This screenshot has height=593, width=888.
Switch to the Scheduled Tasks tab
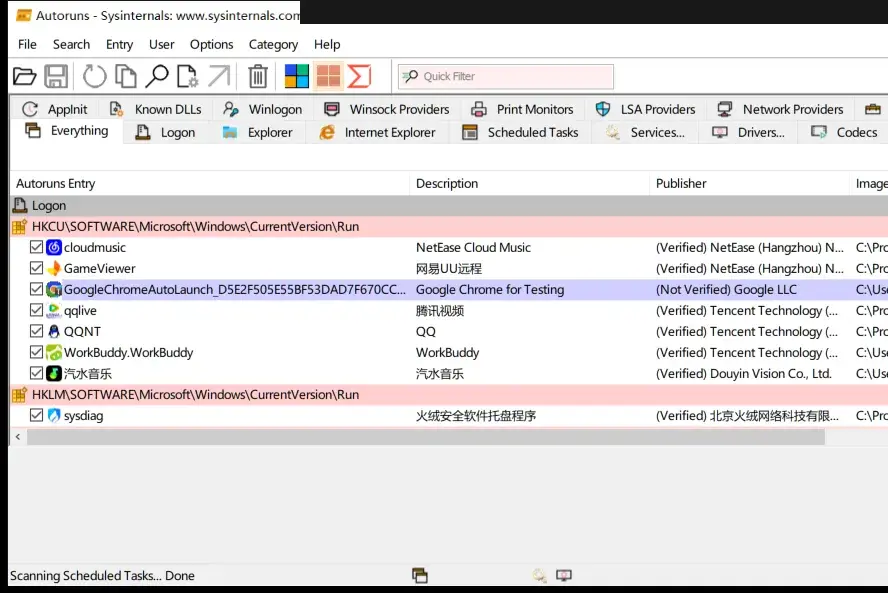(x=520, y=133)
